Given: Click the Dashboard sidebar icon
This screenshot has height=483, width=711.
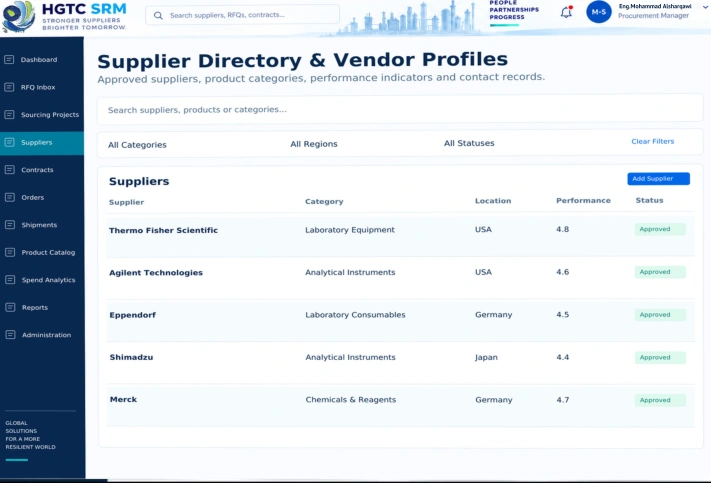Looking at the screenshot, I should 9,59.
